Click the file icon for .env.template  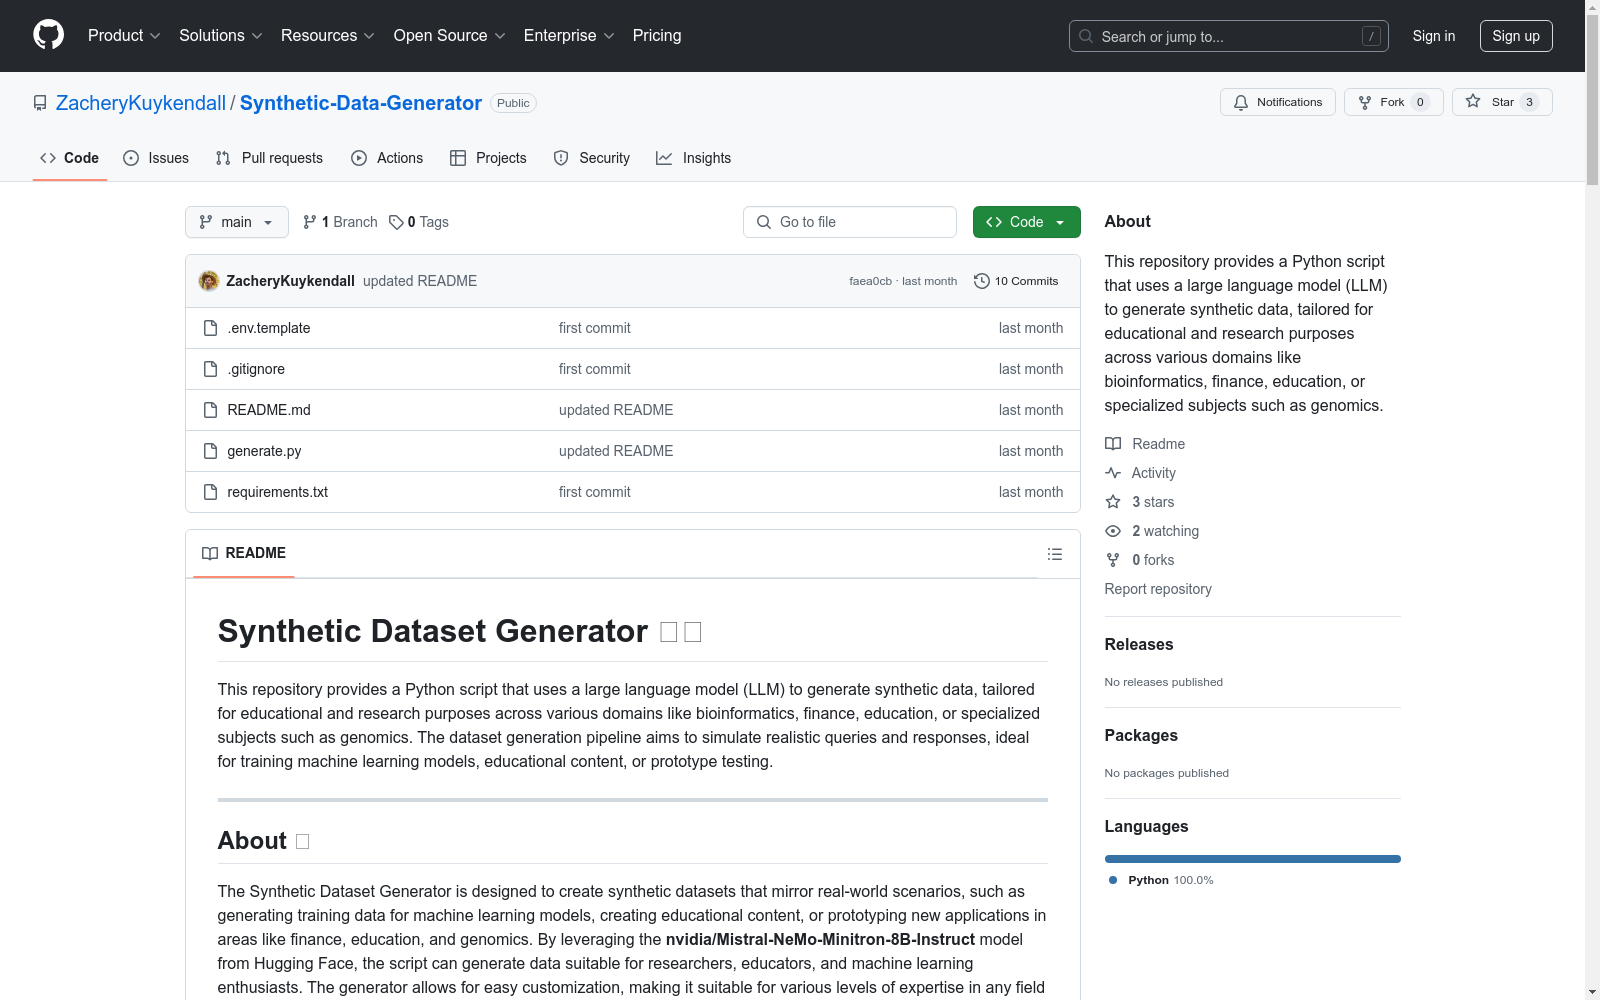pyautogui.click(x=210, y=328)
